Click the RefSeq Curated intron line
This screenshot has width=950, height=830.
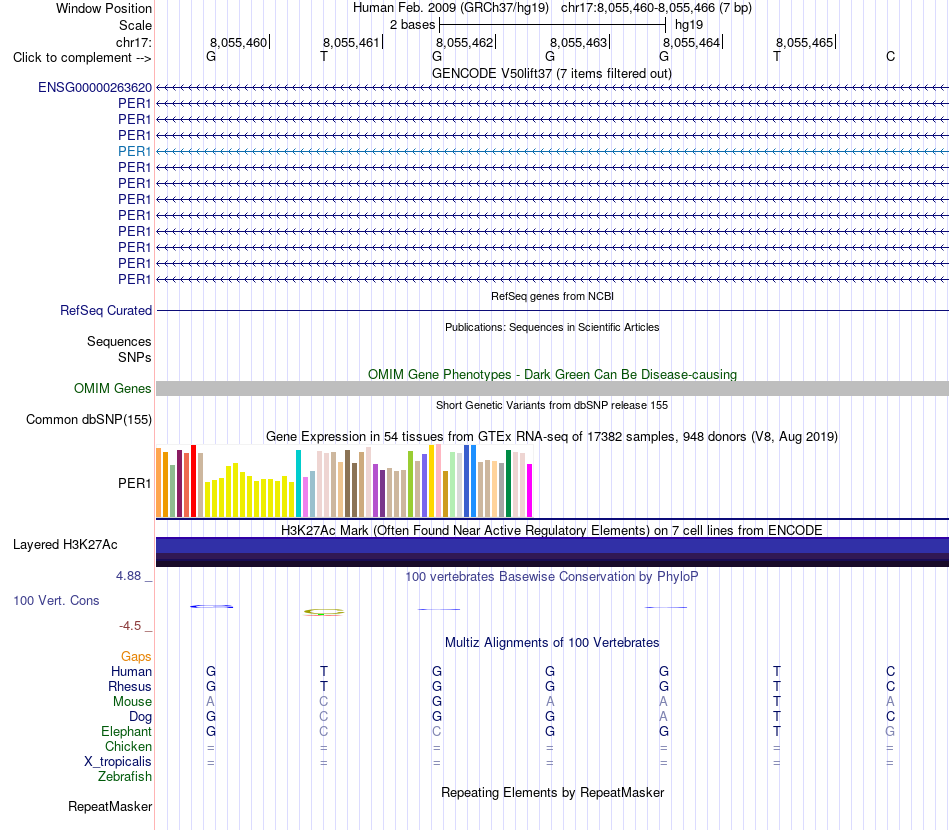552,311
